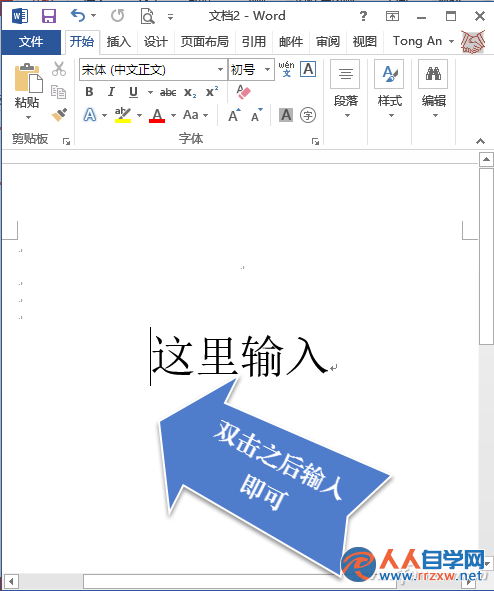Toggle superscript formatting
494x591 pixels.
point(212,92)
